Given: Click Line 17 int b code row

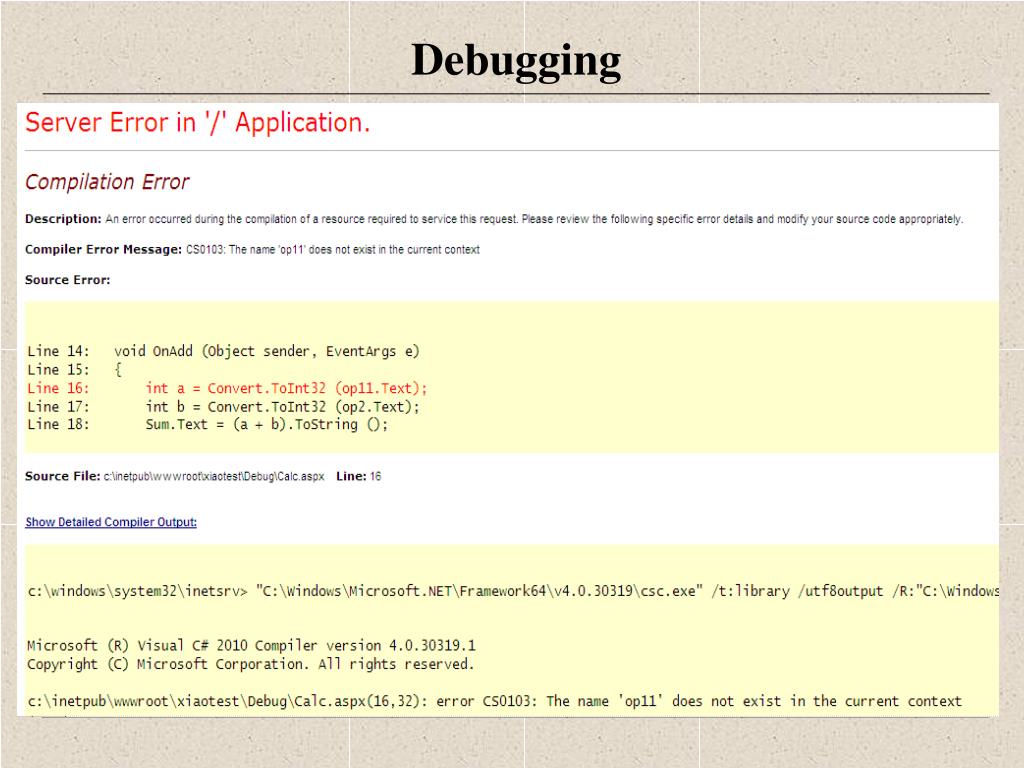Looking at the screenshot, I should [223, 407].
